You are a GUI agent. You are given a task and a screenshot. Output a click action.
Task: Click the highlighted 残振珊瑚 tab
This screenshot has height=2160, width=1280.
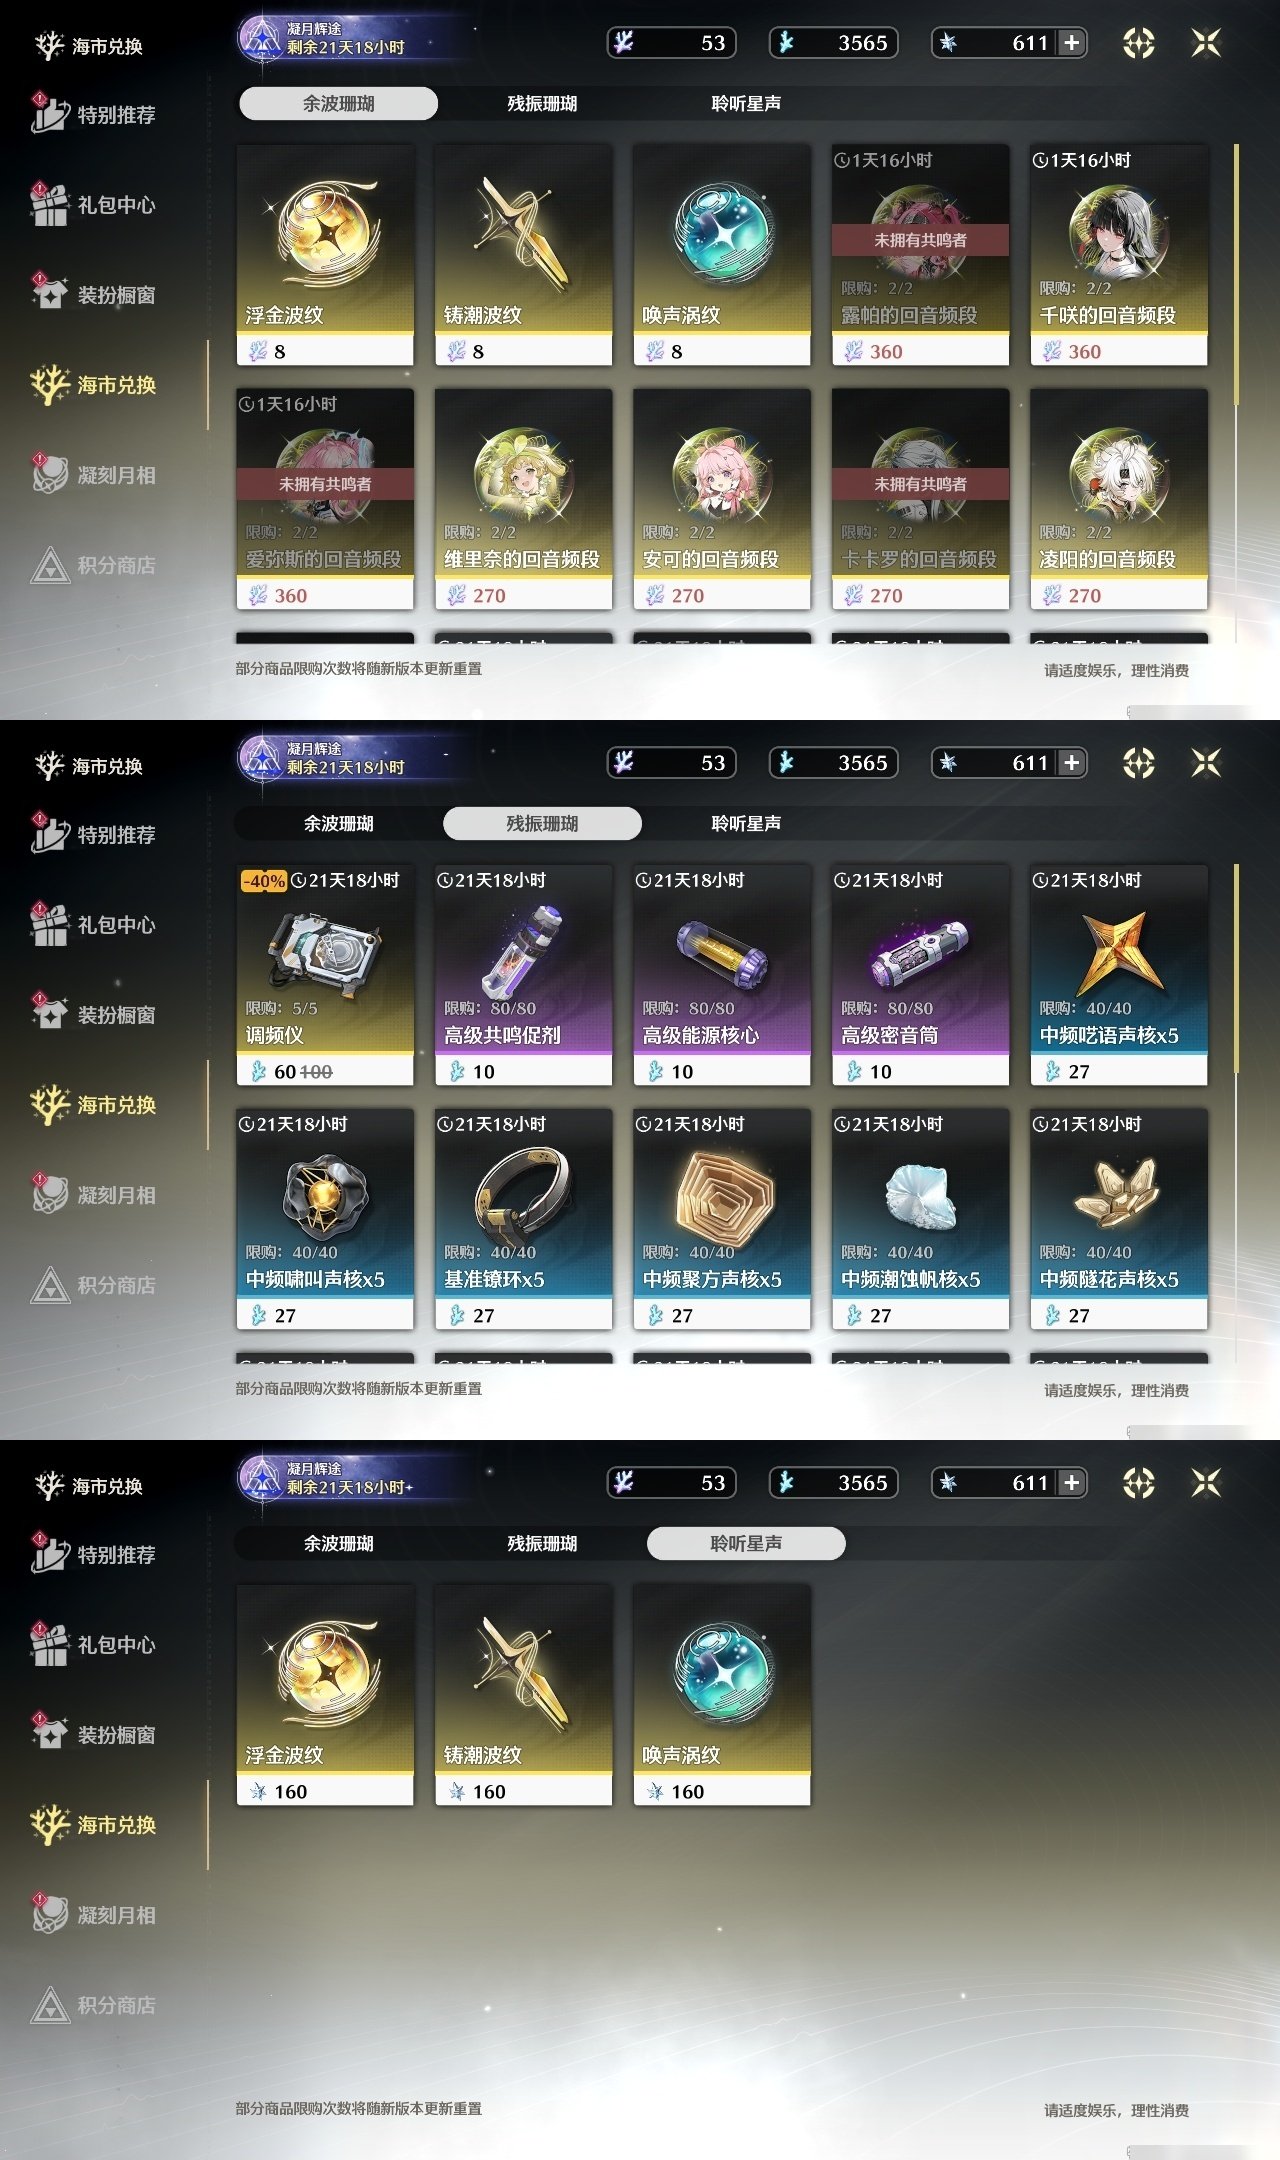(x=542, y=823)
